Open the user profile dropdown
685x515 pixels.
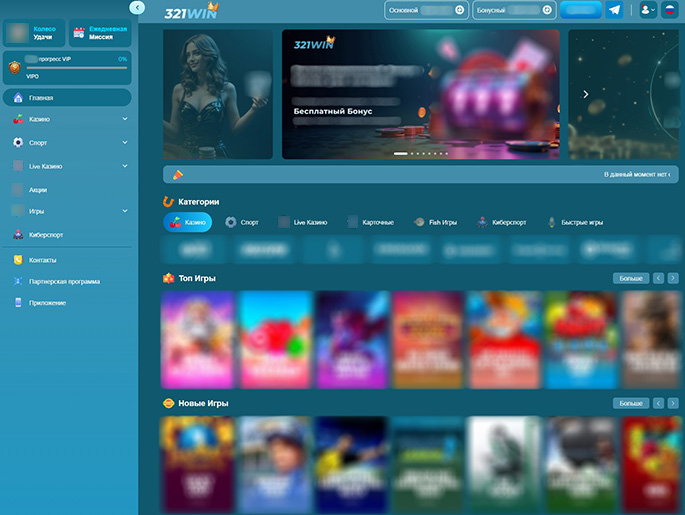pyautogui.click(x=646, y=10)
